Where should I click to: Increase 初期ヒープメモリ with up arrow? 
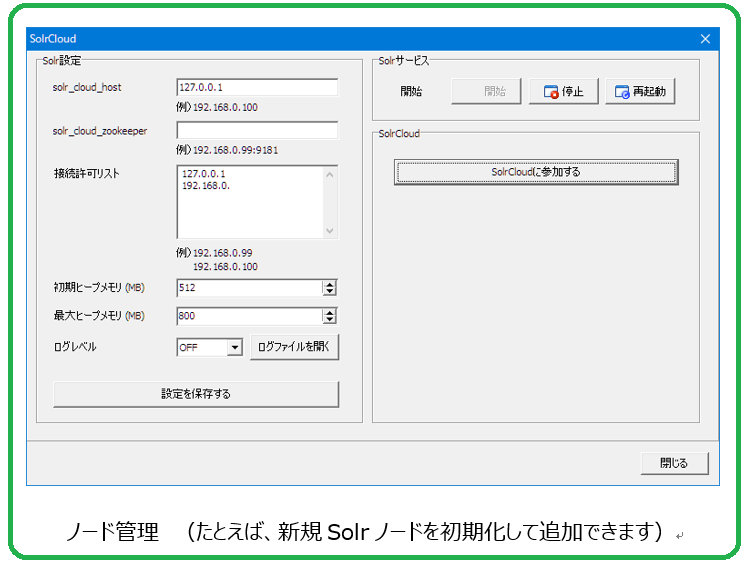(x=330, y=284)
